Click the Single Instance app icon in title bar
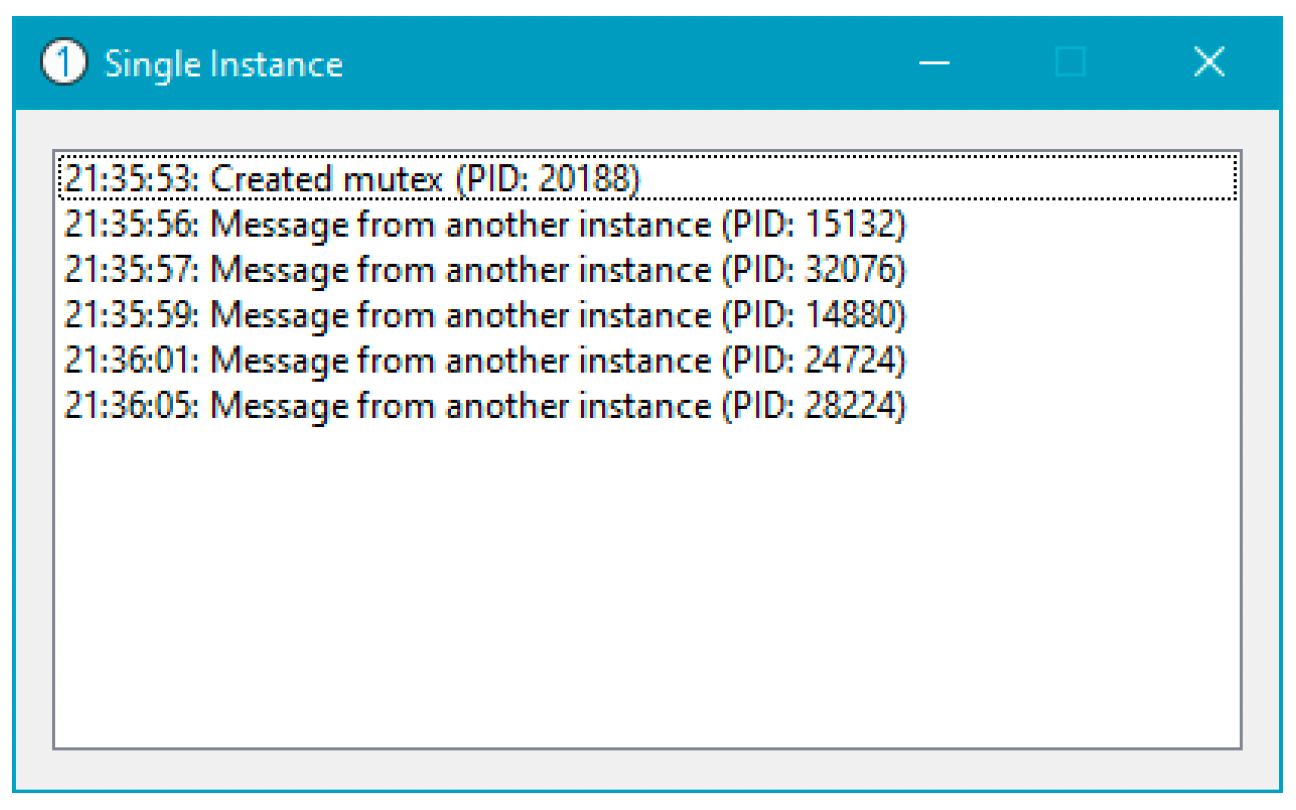1296x810 pixels. point(60,64)
